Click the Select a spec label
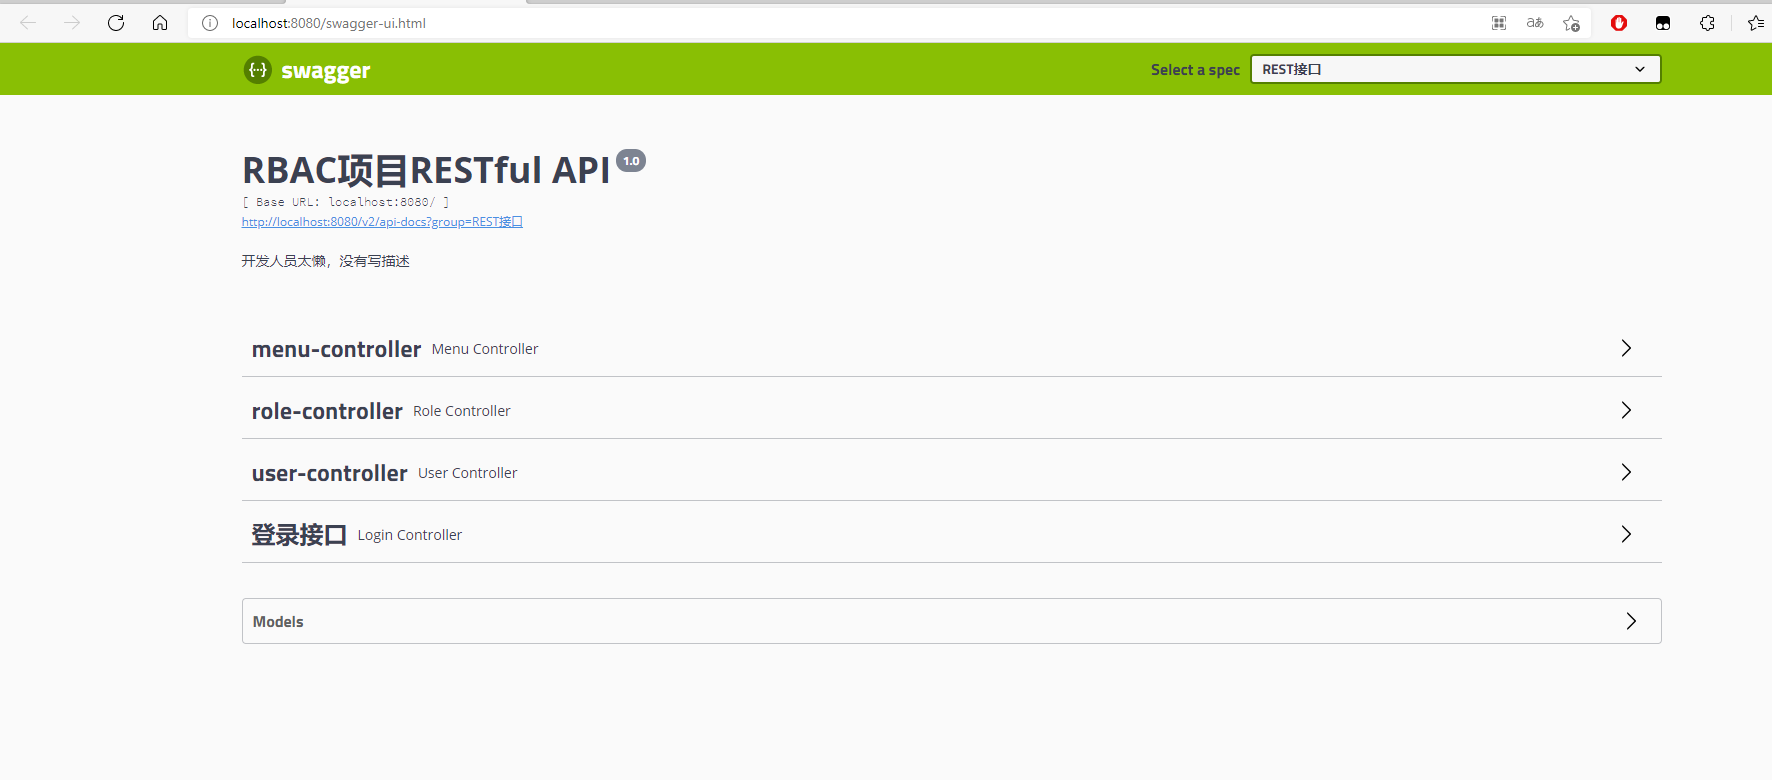This screenshot has width=1772, height=780. [1195, 70]
